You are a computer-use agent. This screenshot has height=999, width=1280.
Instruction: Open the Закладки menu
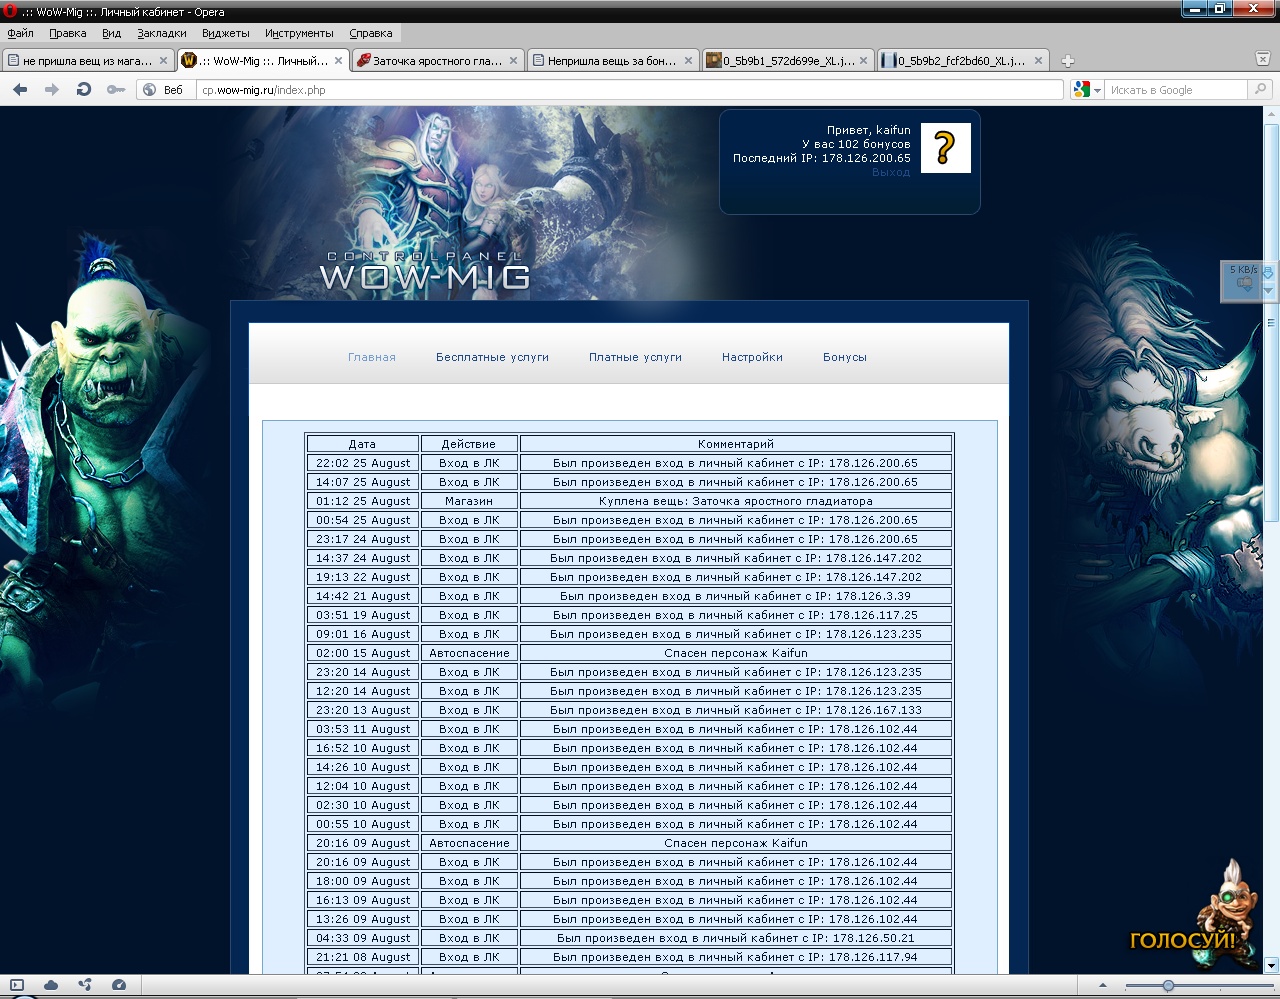(x=162, y=33)
